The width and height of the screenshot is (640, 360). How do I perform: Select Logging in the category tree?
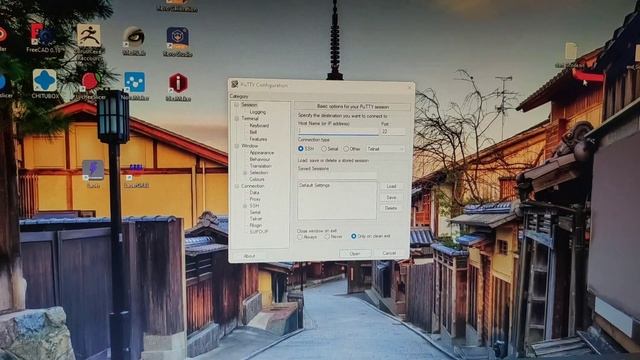click(x=258, y=112)
